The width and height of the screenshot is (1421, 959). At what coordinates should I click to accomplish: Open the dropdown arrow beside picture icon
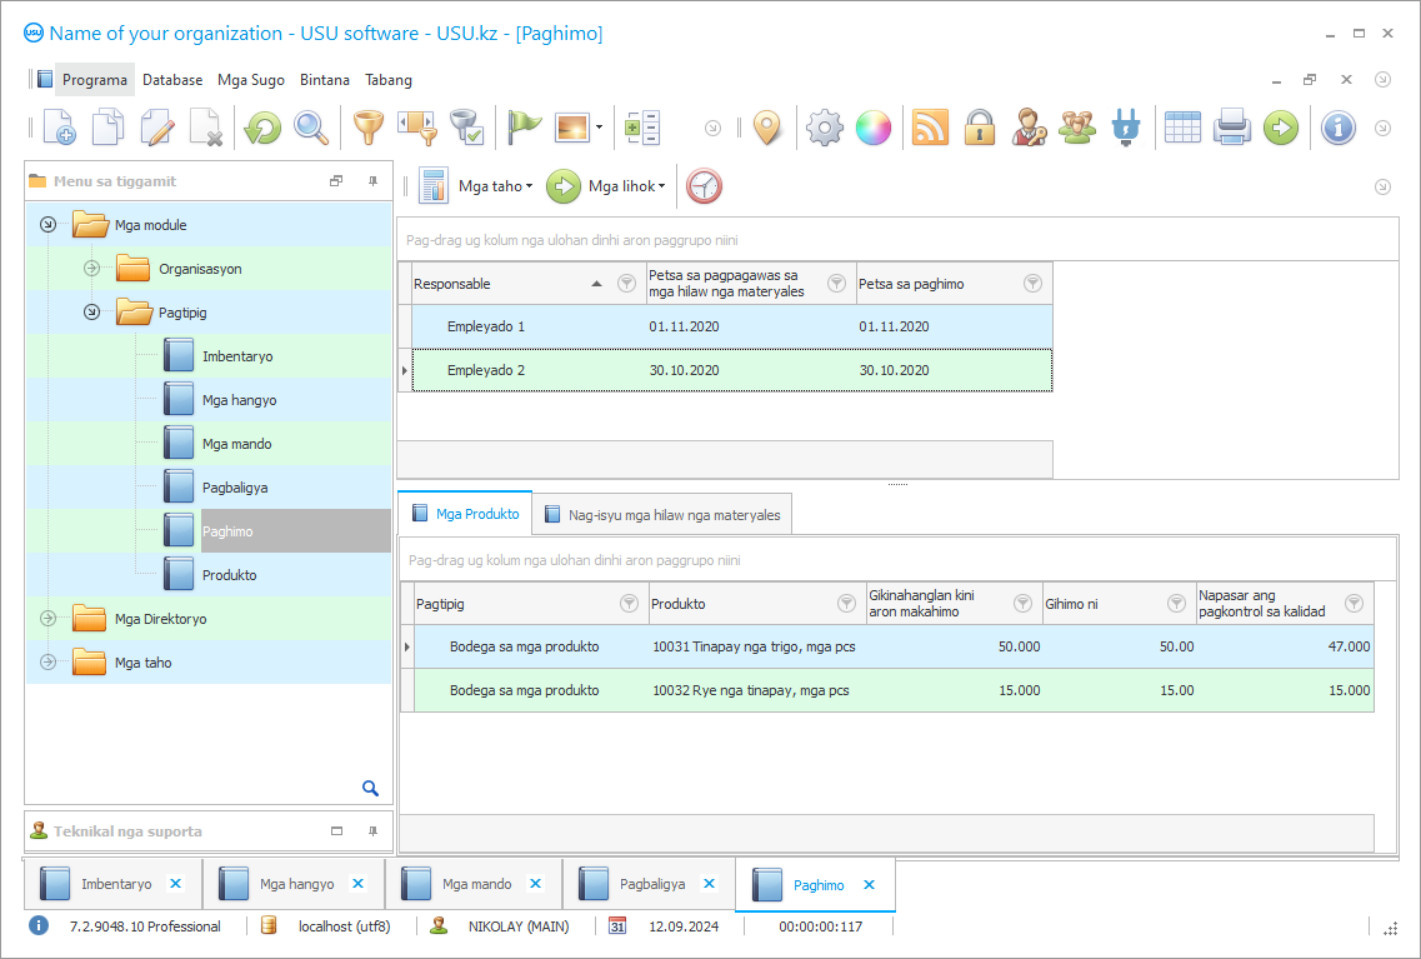pos(599,127)
